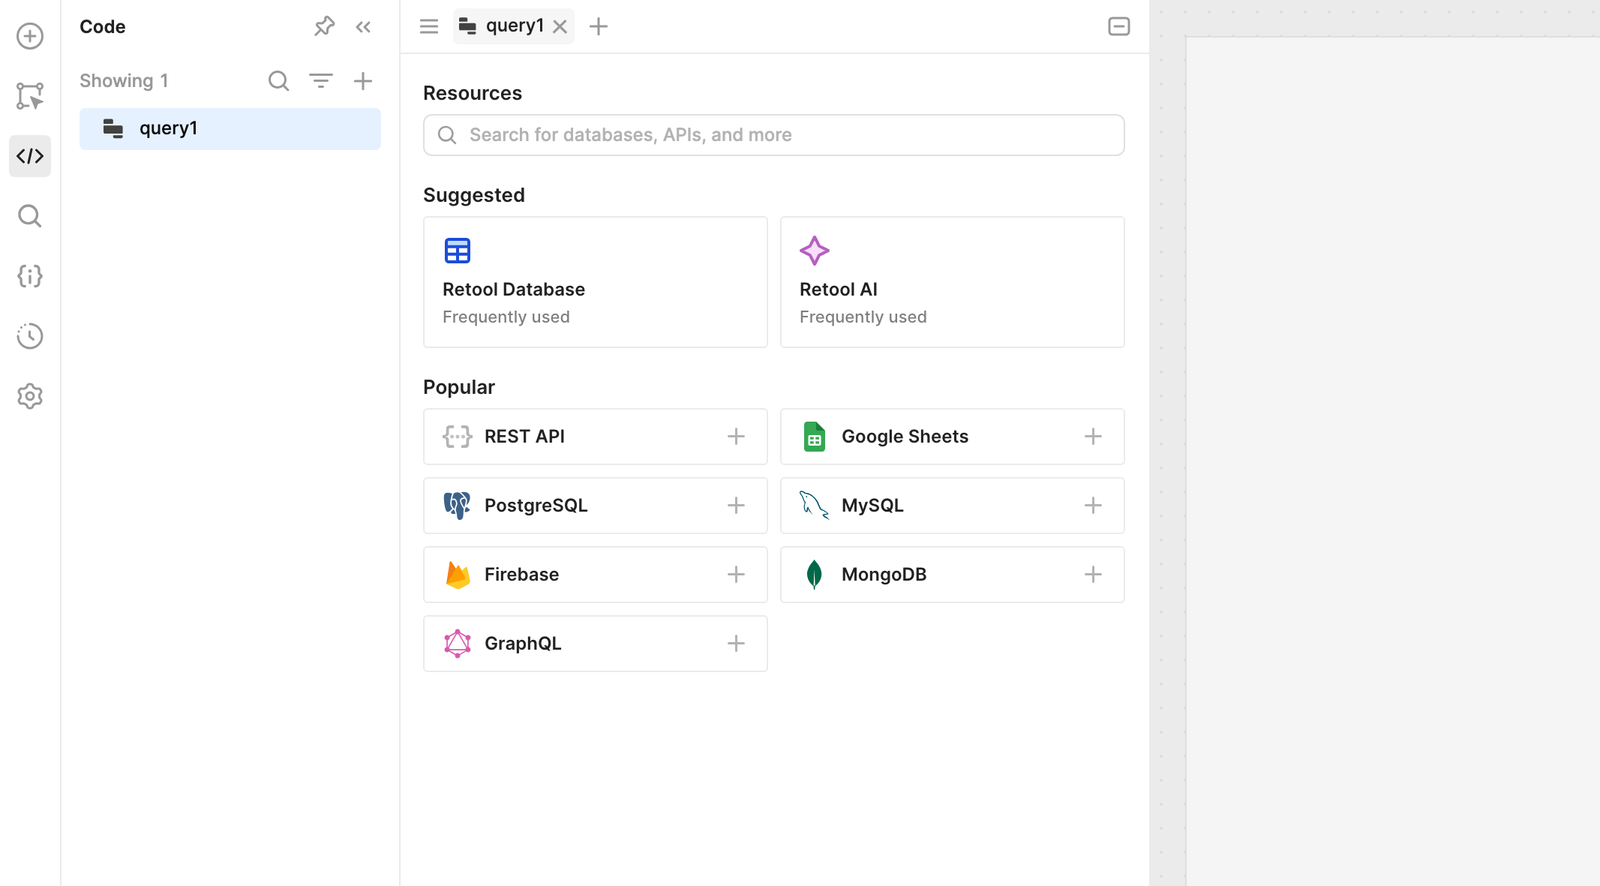Open the State inspector braces icon
The width and height of the screenshot is (1600, 886).
pos(30,276)
